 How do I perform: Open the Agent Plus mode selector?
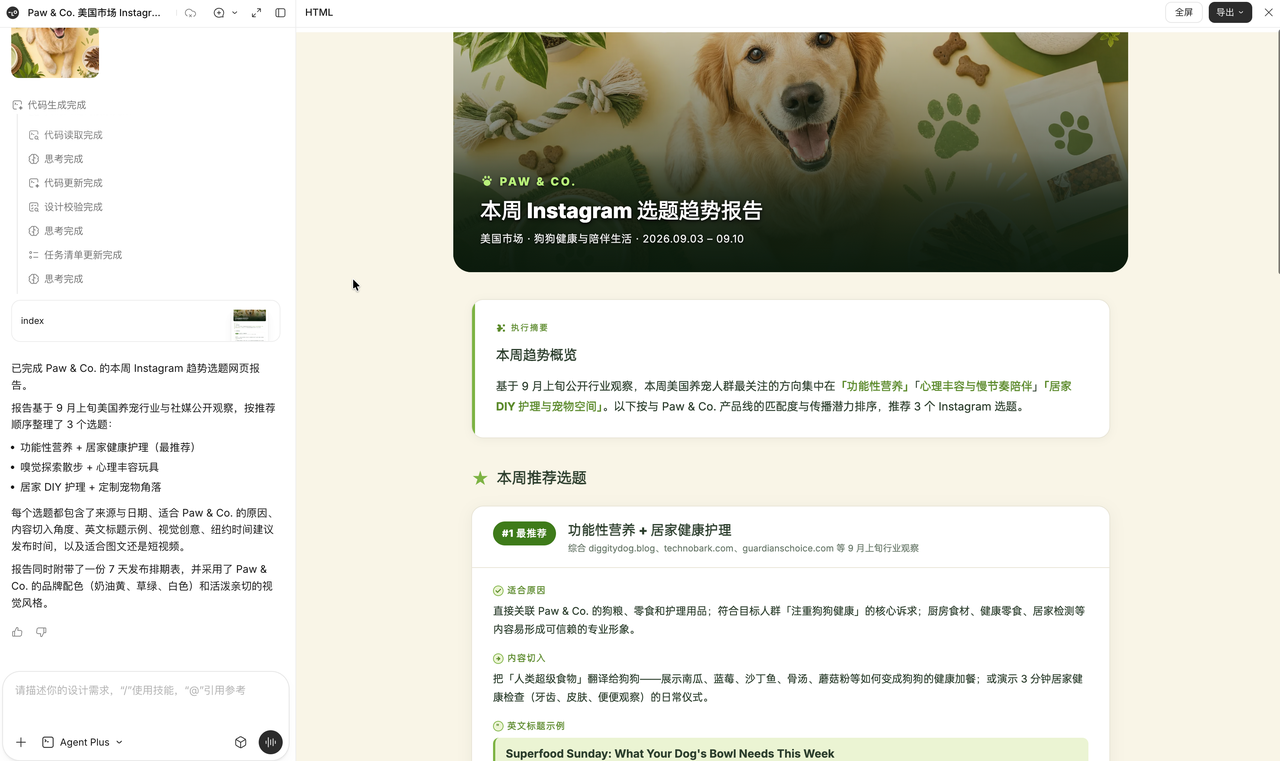tap(83, 742)
